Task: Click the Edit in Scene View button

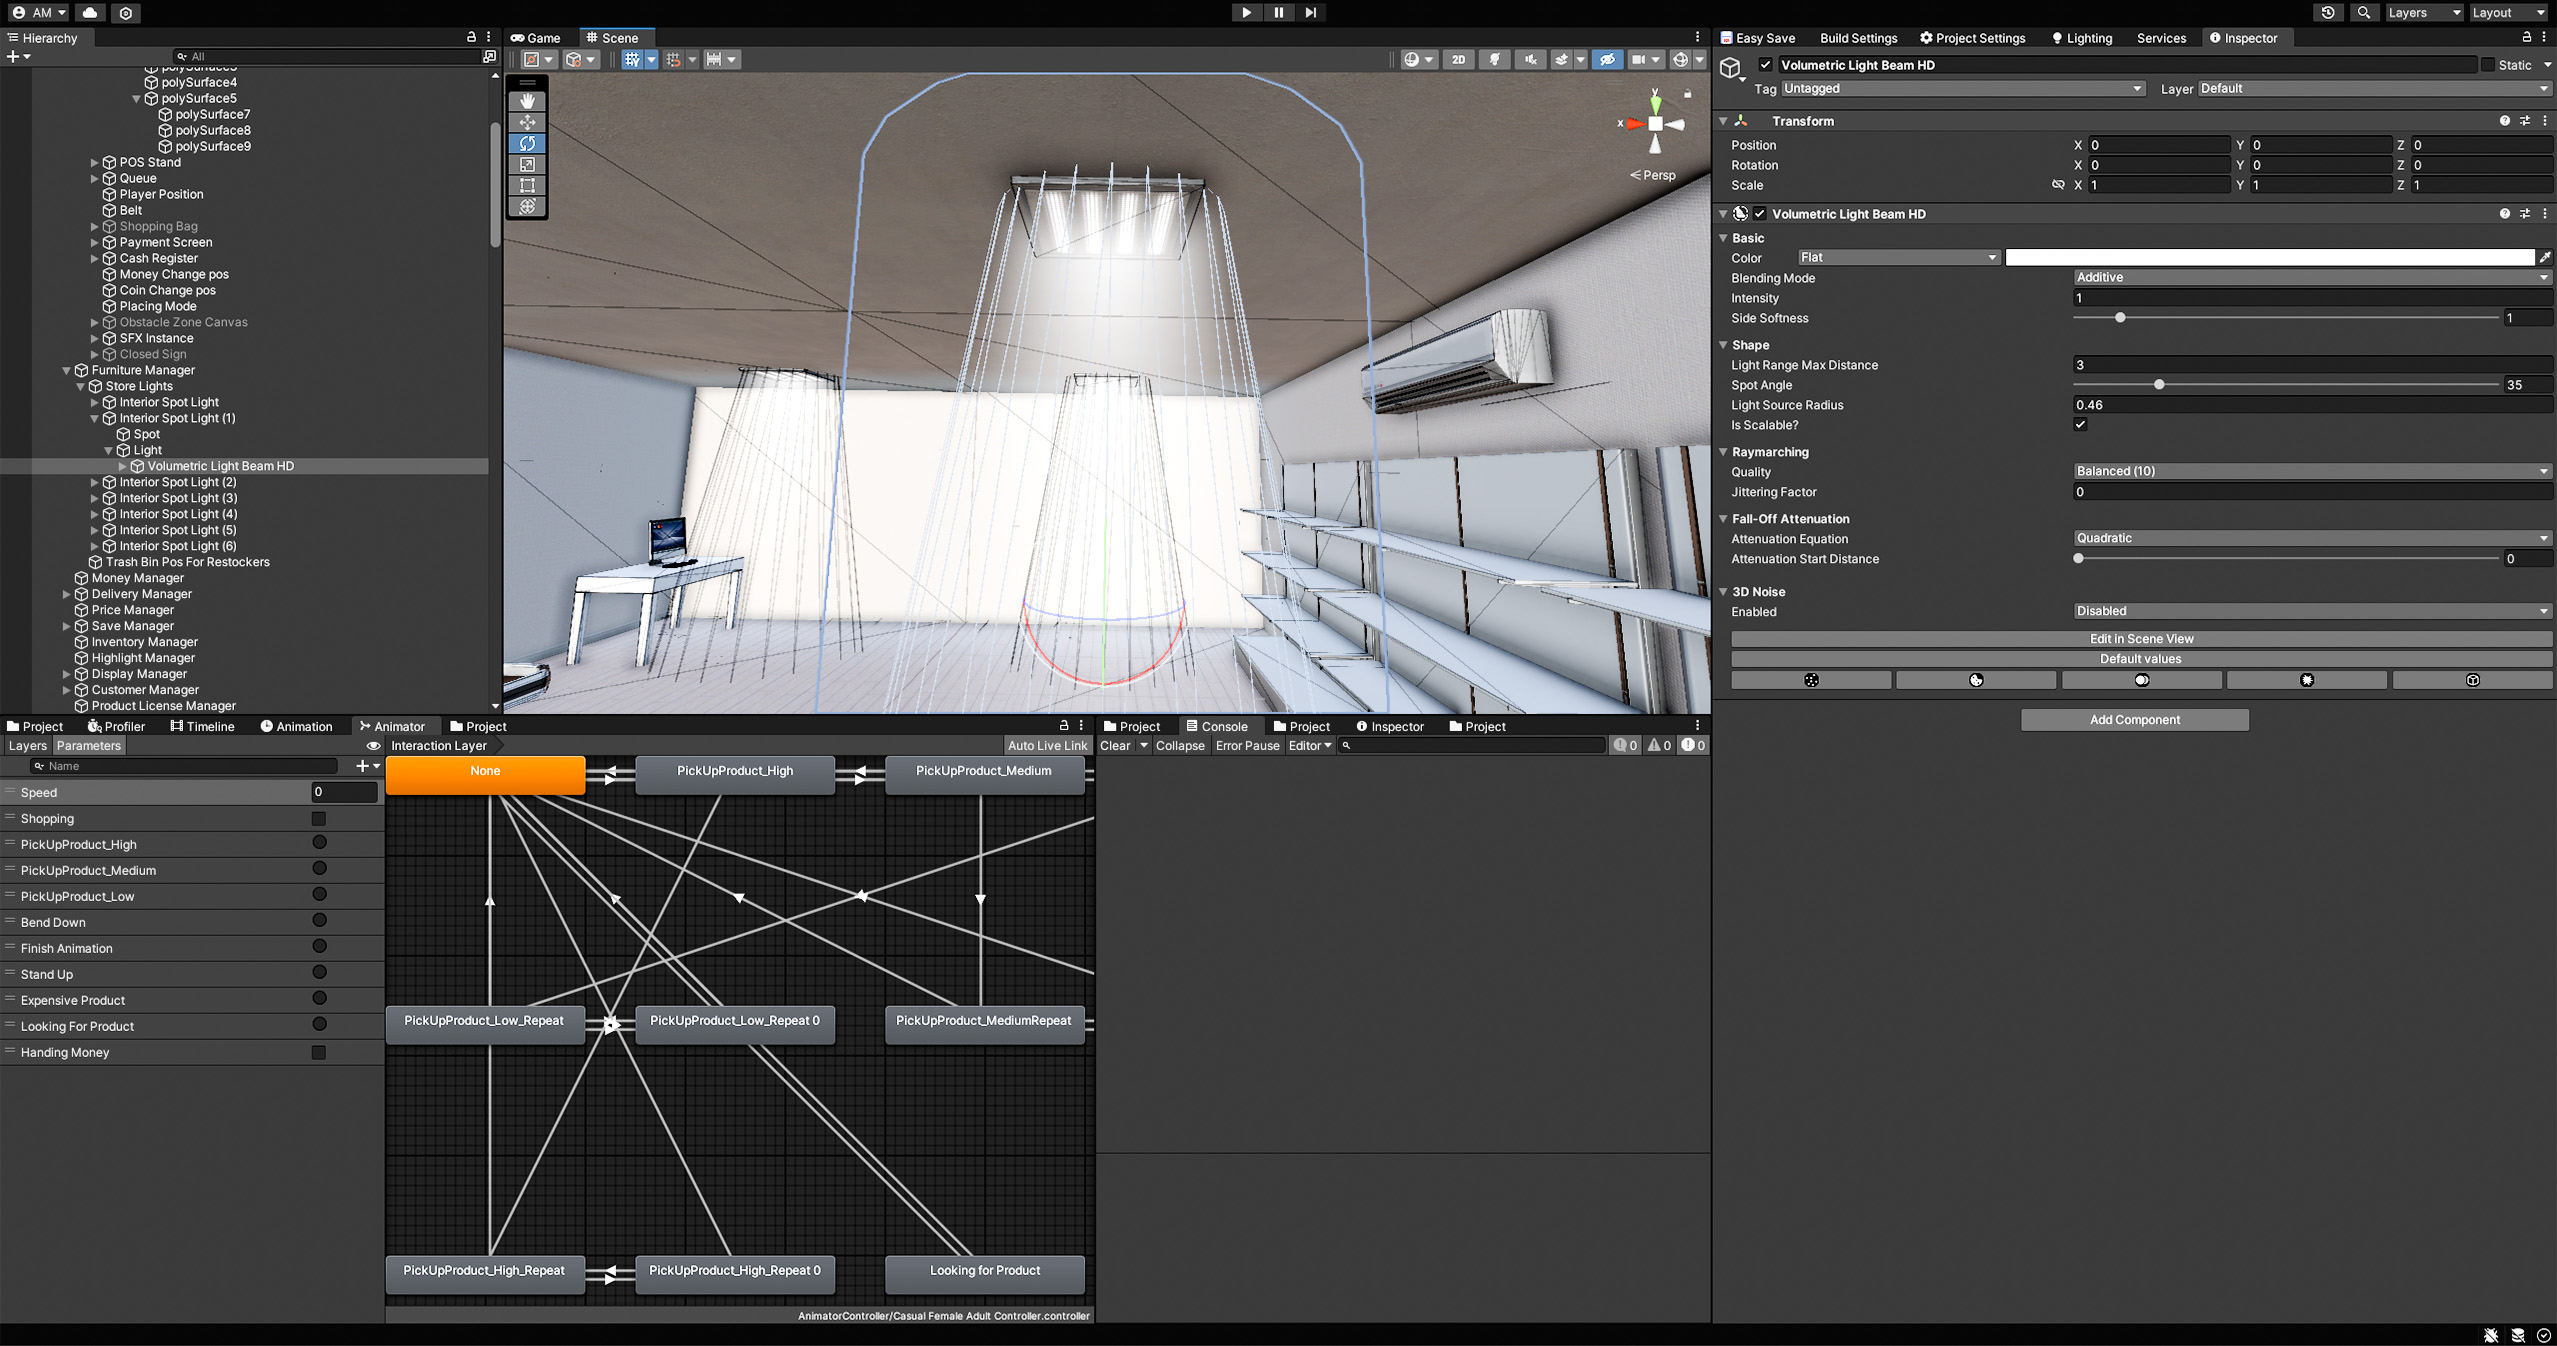Action: point(2141,638)
